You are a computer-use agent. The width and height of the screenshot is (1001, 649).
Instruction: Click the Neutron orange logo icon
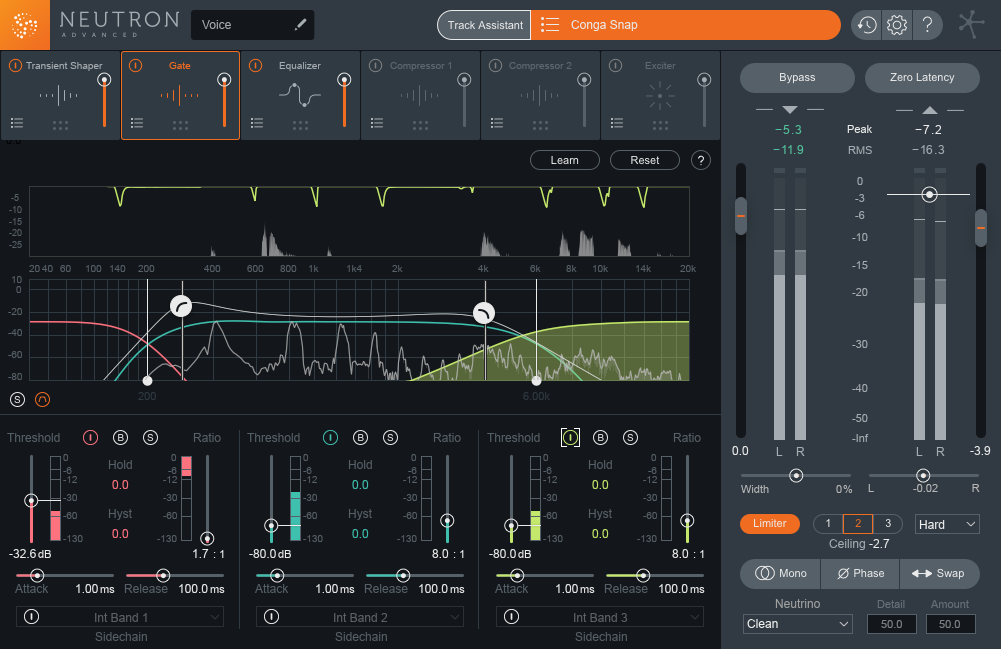point(24,25)
